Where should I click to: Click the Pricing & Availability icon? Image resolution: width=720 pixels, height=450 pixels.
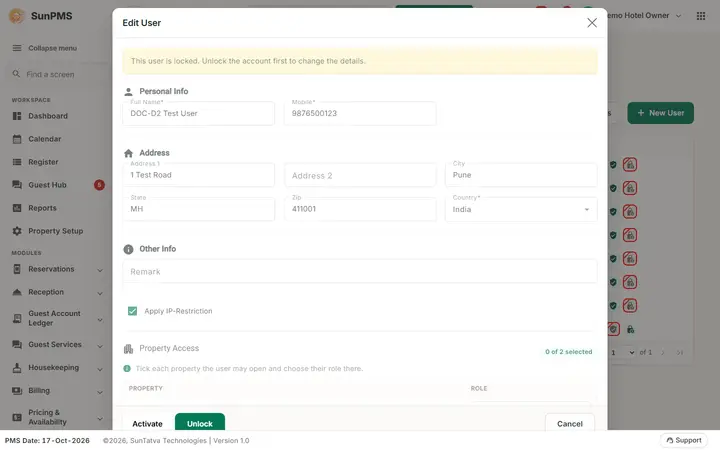(17, 417)
